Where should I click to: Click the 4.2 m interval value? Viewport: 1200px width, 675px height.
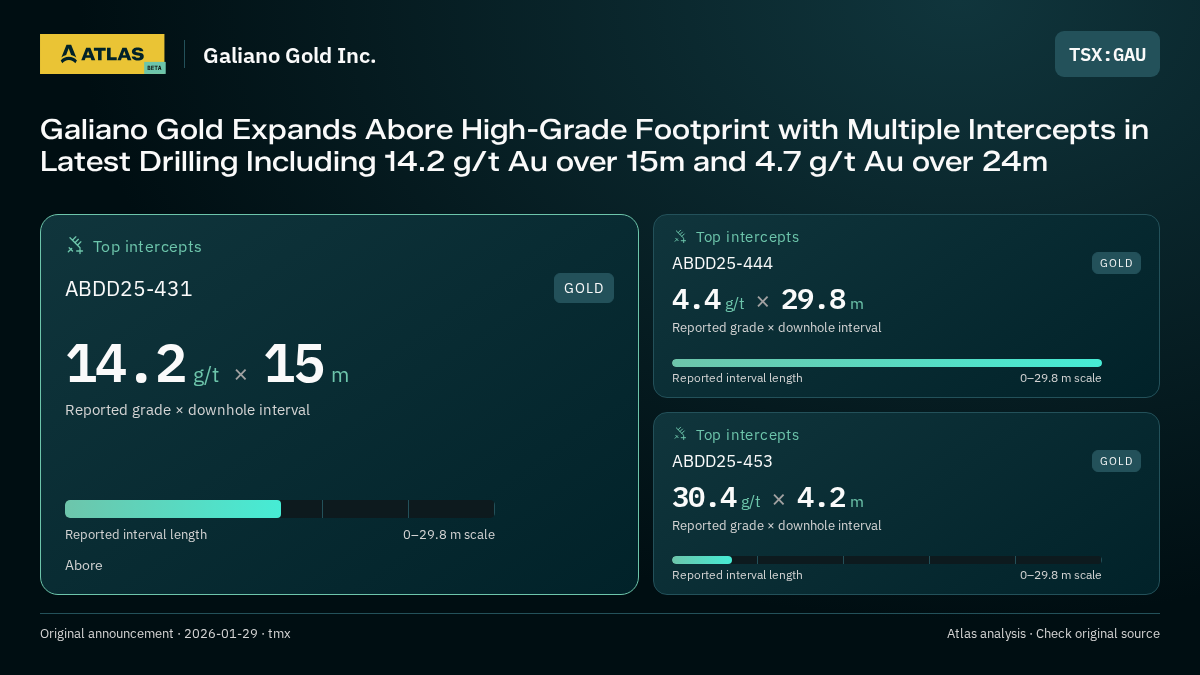pyautogui.click(x=830, y=497)
